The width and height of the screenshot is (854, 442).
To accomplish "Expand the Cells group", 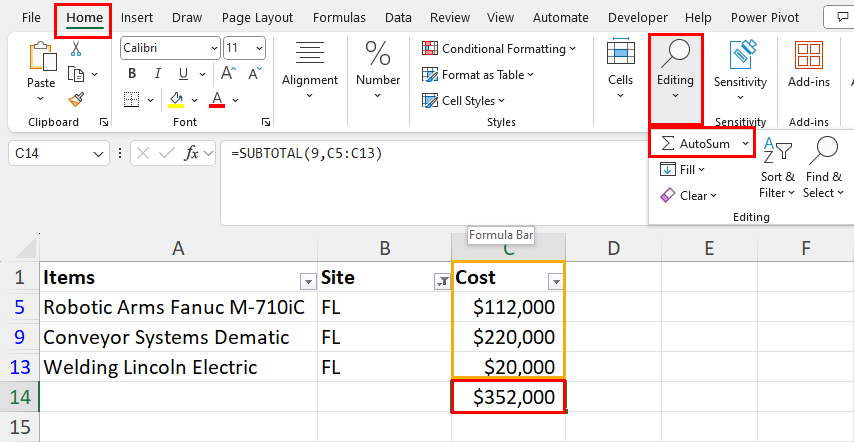I will coord(620,69).
